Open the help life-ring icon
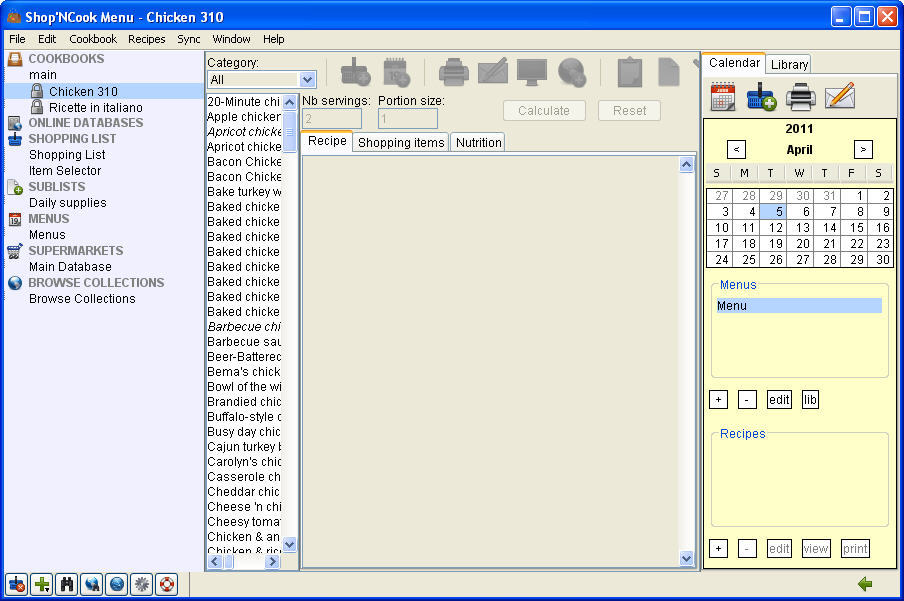Screen dimensions: 904x601 (166, 584)
